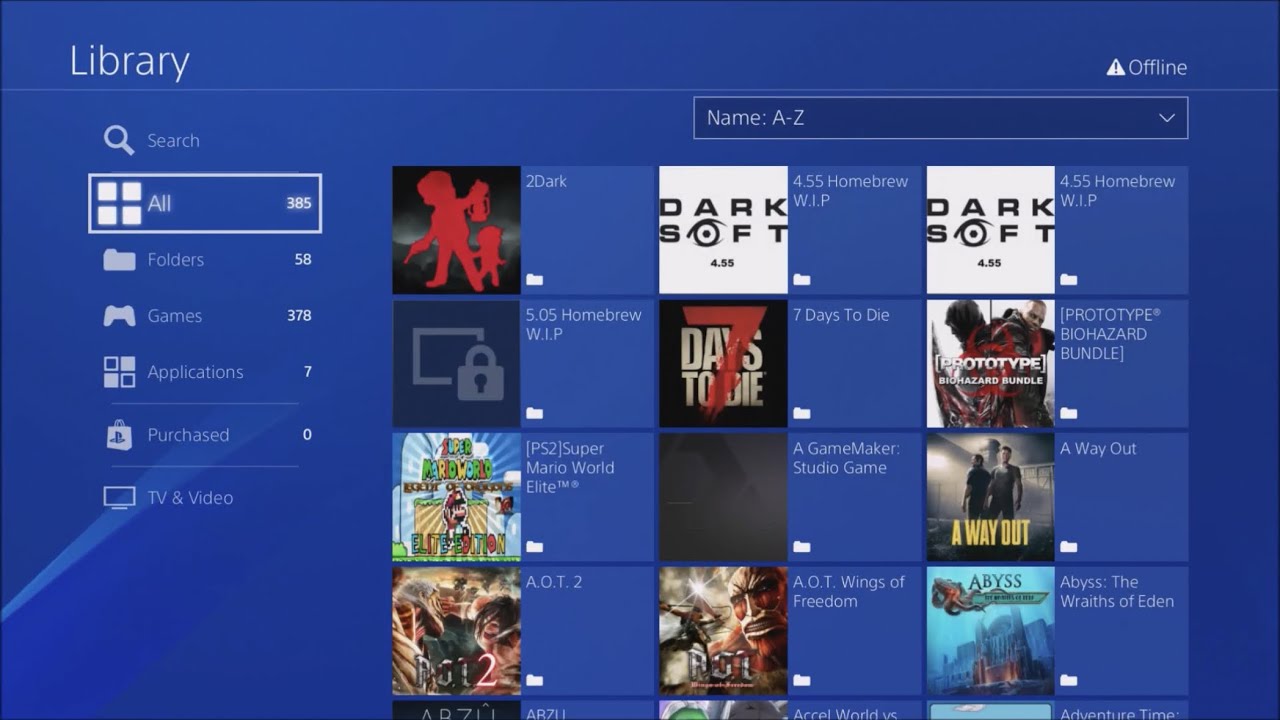The height and width of the screenshot is (720, 1280).
Task: Open the Name: A-Z sort dropdown
Action: (940, 118)
